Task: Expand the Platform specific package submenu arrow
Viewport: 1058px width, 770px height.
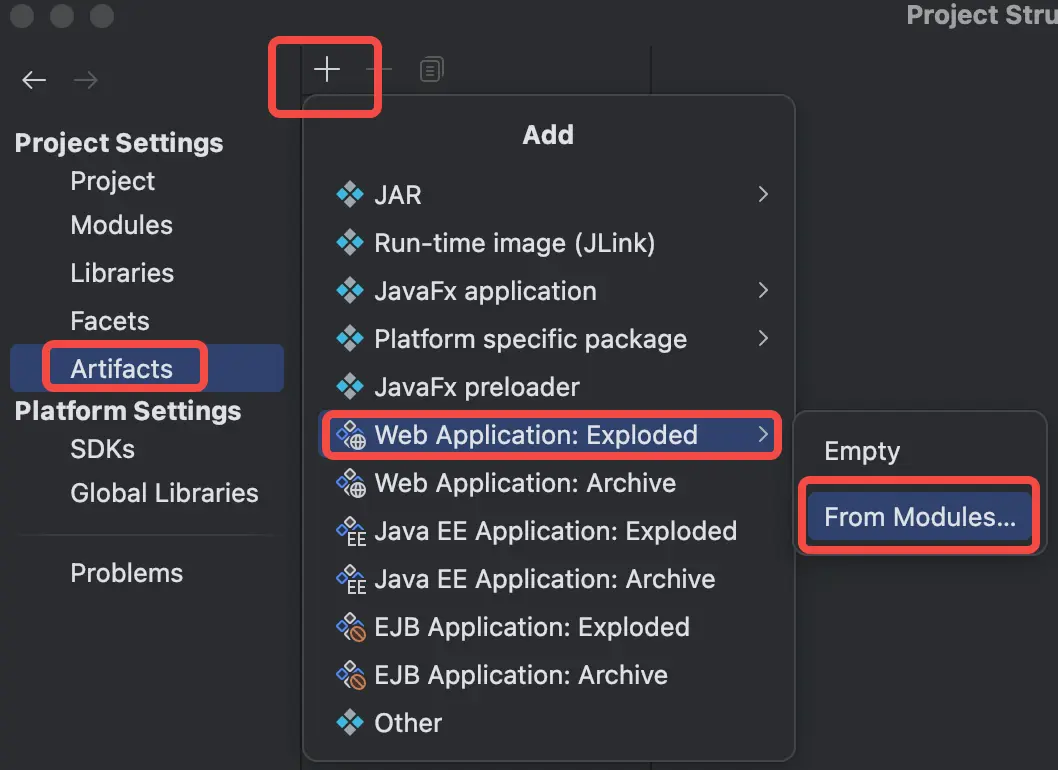Action: pyautogui.click(x=763, y=338)
